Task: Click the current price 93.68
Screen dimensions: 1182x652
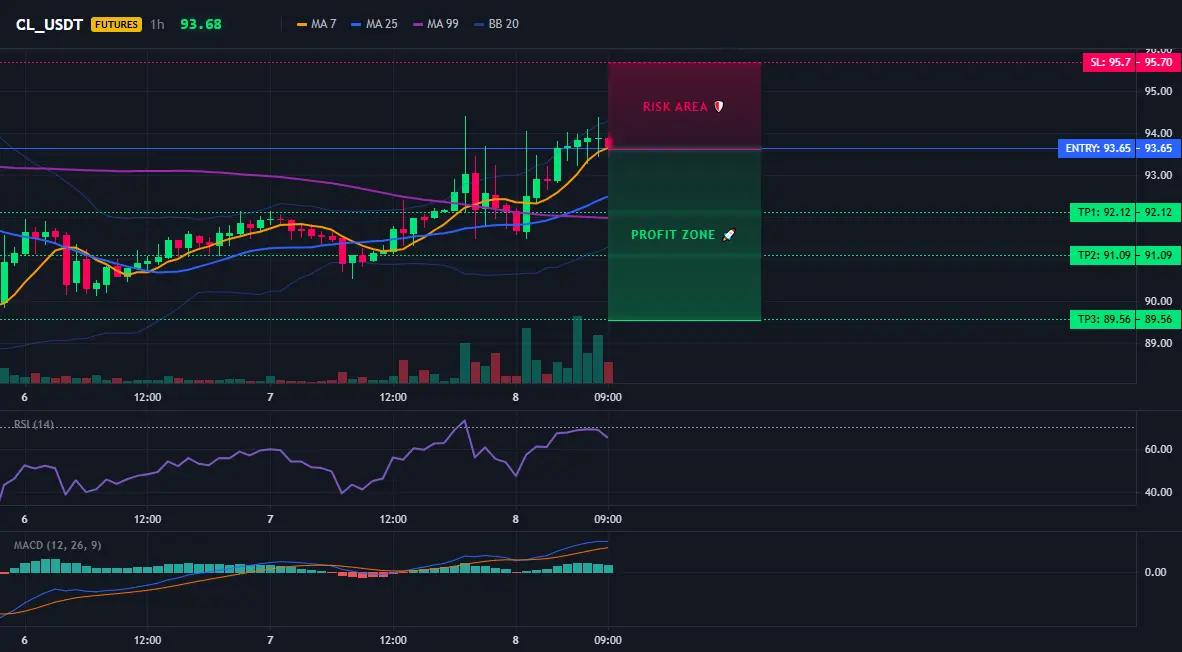Action: 201,24
